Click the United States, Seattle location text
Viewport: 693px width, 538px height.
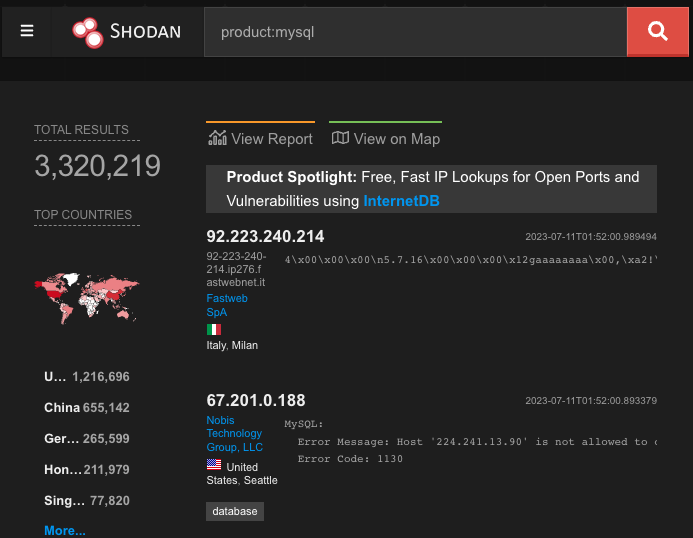click(x=242, y=473)
